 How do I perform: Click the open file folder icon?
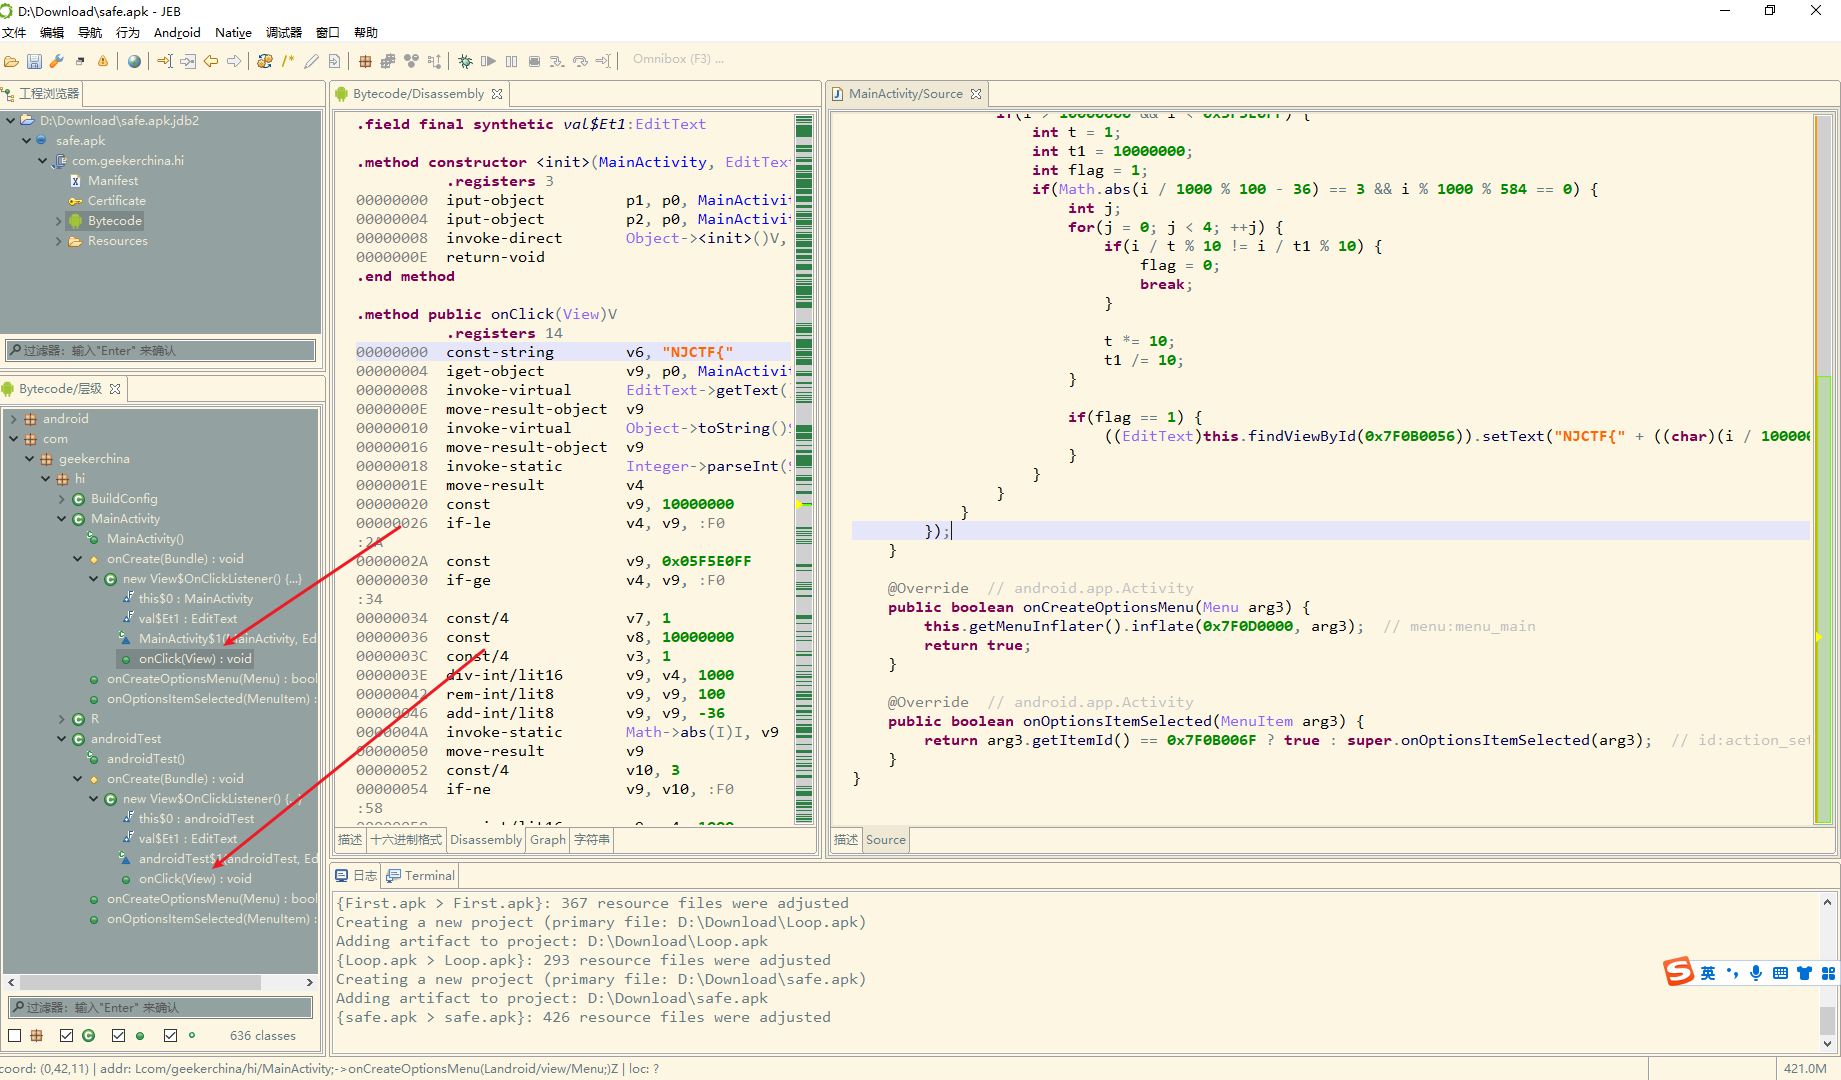(11, 61)
